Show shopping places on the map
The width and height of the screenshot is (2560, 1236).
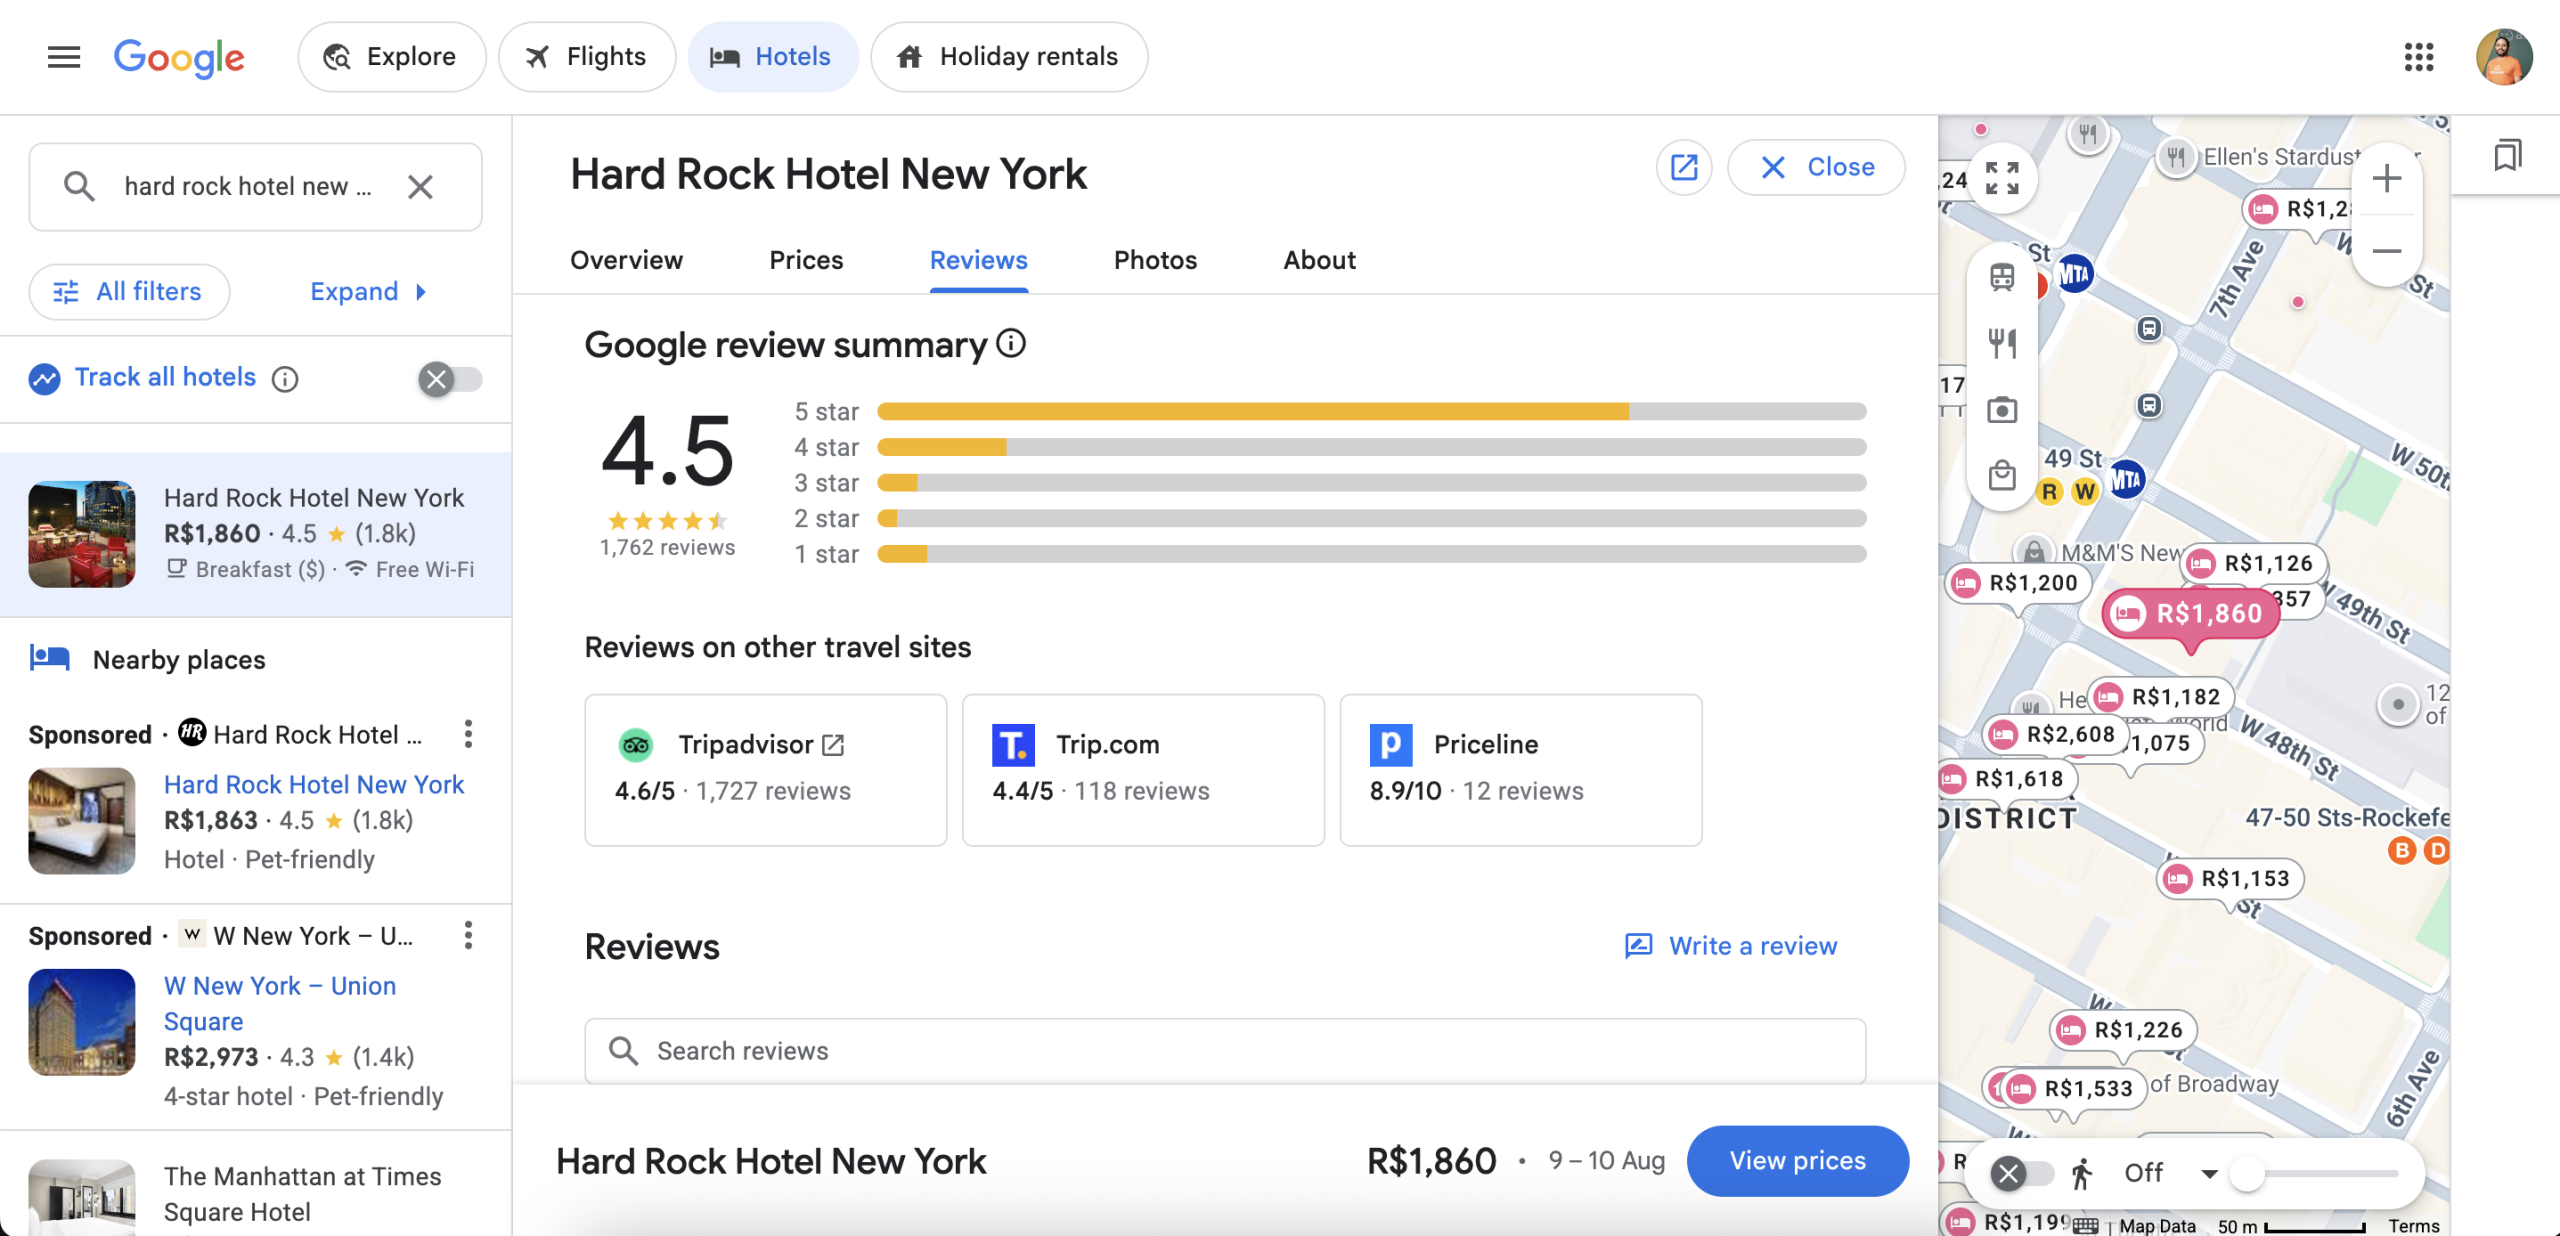tap(2002, 476)
